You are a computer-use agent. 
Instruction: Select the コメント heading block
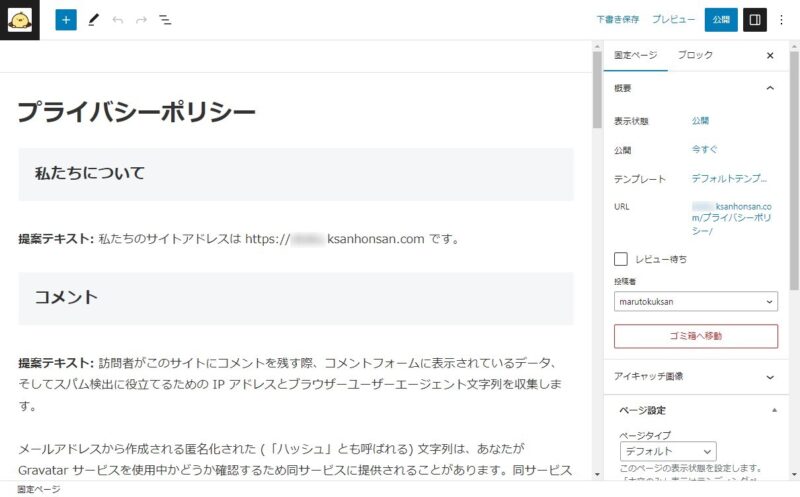[x=296, y=298]
